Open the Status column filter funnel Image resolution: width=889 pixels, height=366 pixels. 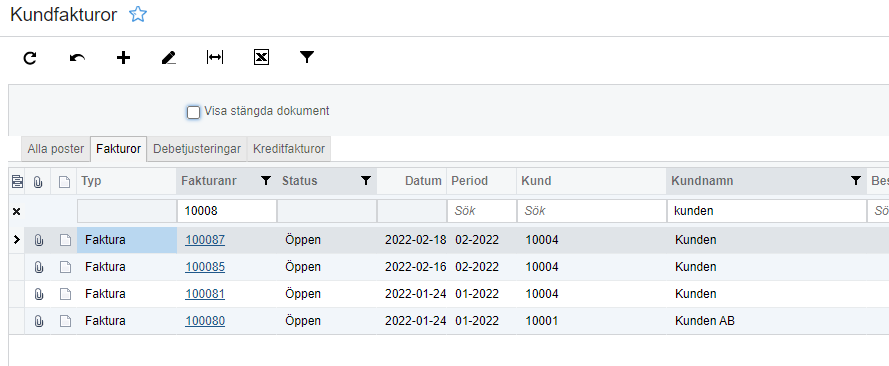click(366, 181)
